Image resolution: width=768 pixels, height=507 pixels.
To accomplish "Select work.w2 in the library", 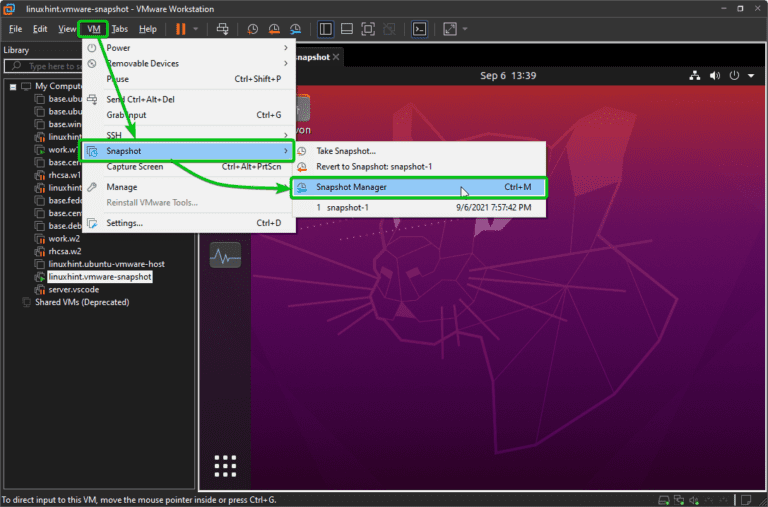I will point(64,239).
